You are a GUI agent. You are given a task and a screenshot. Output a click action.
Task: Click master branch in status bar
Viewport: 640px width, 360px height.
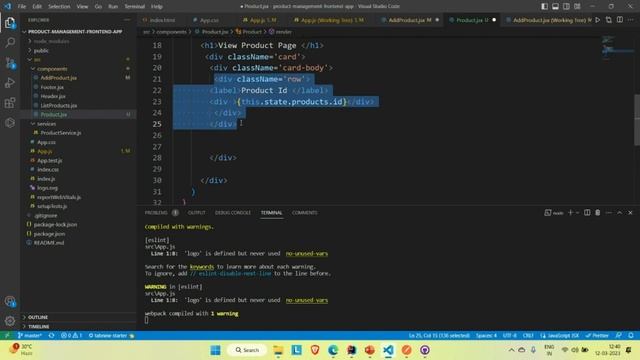click(x=30, y=336)
